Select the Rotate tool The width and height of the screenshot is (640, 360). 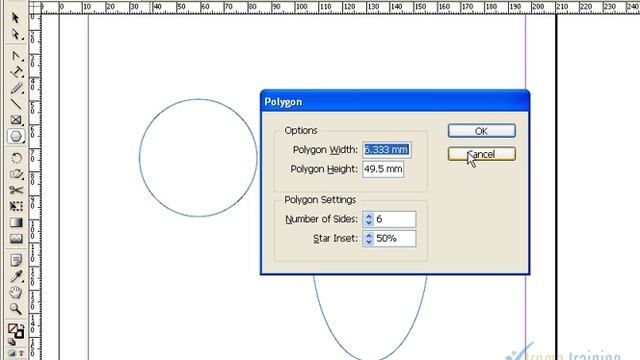[16, 158]
